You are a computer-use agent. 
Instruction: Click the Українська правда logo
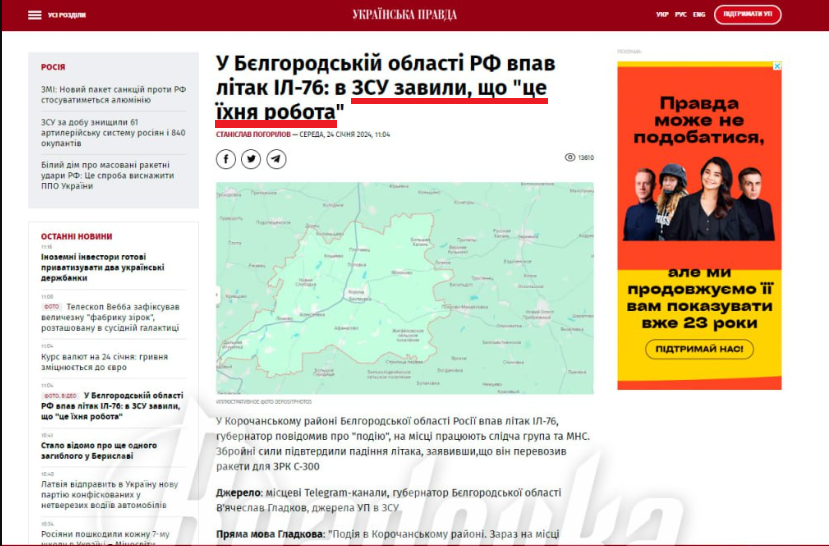[x=404, y=15]
